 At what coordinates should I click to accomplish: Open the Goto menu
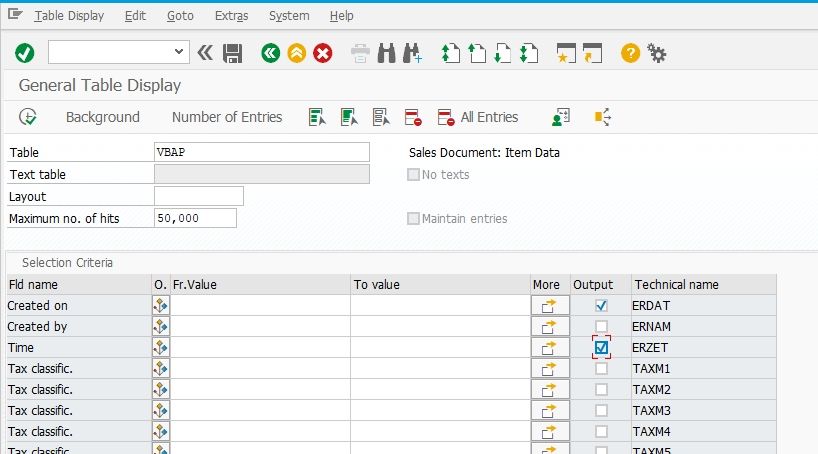tap(181, 16)
